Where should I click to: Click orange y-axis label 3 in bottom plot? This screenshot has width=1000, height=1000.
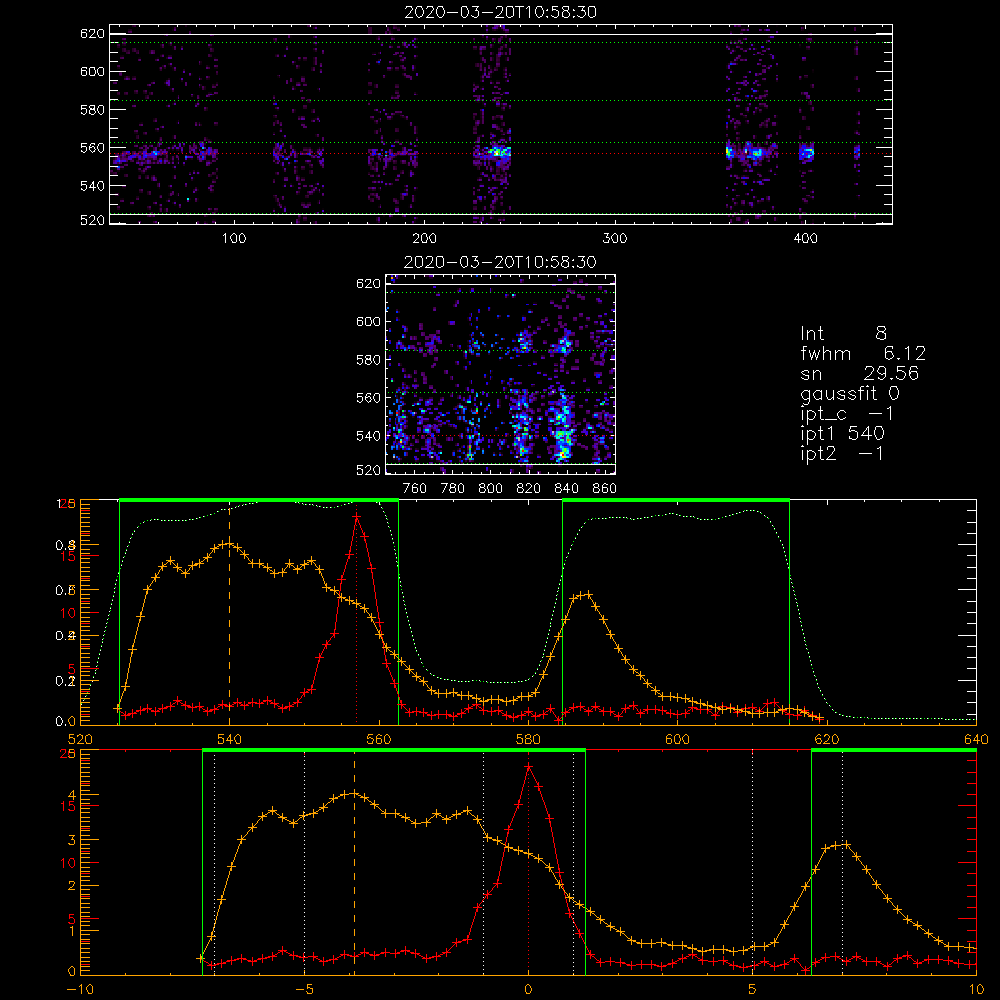(x=71, y=840)
